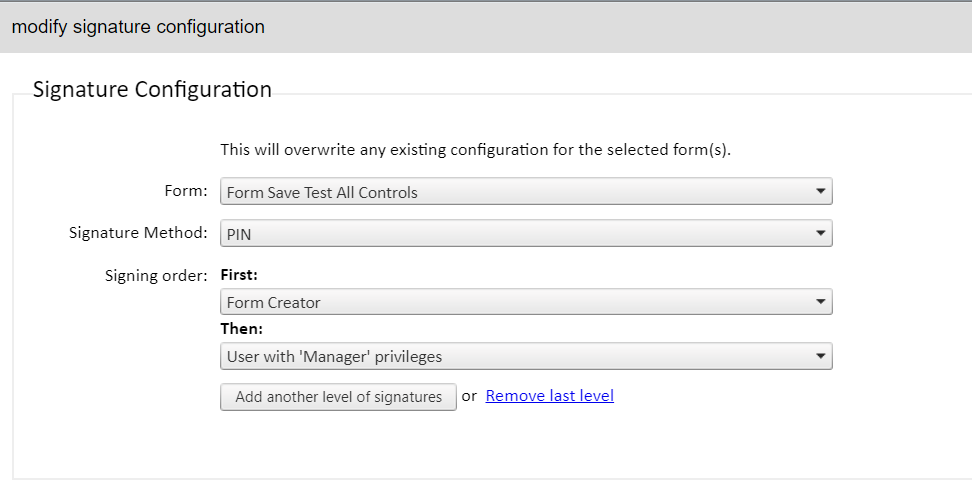This screenshot has width=972, height=496.
Task: Click the overwrite warning text
Action: (475, 150)
